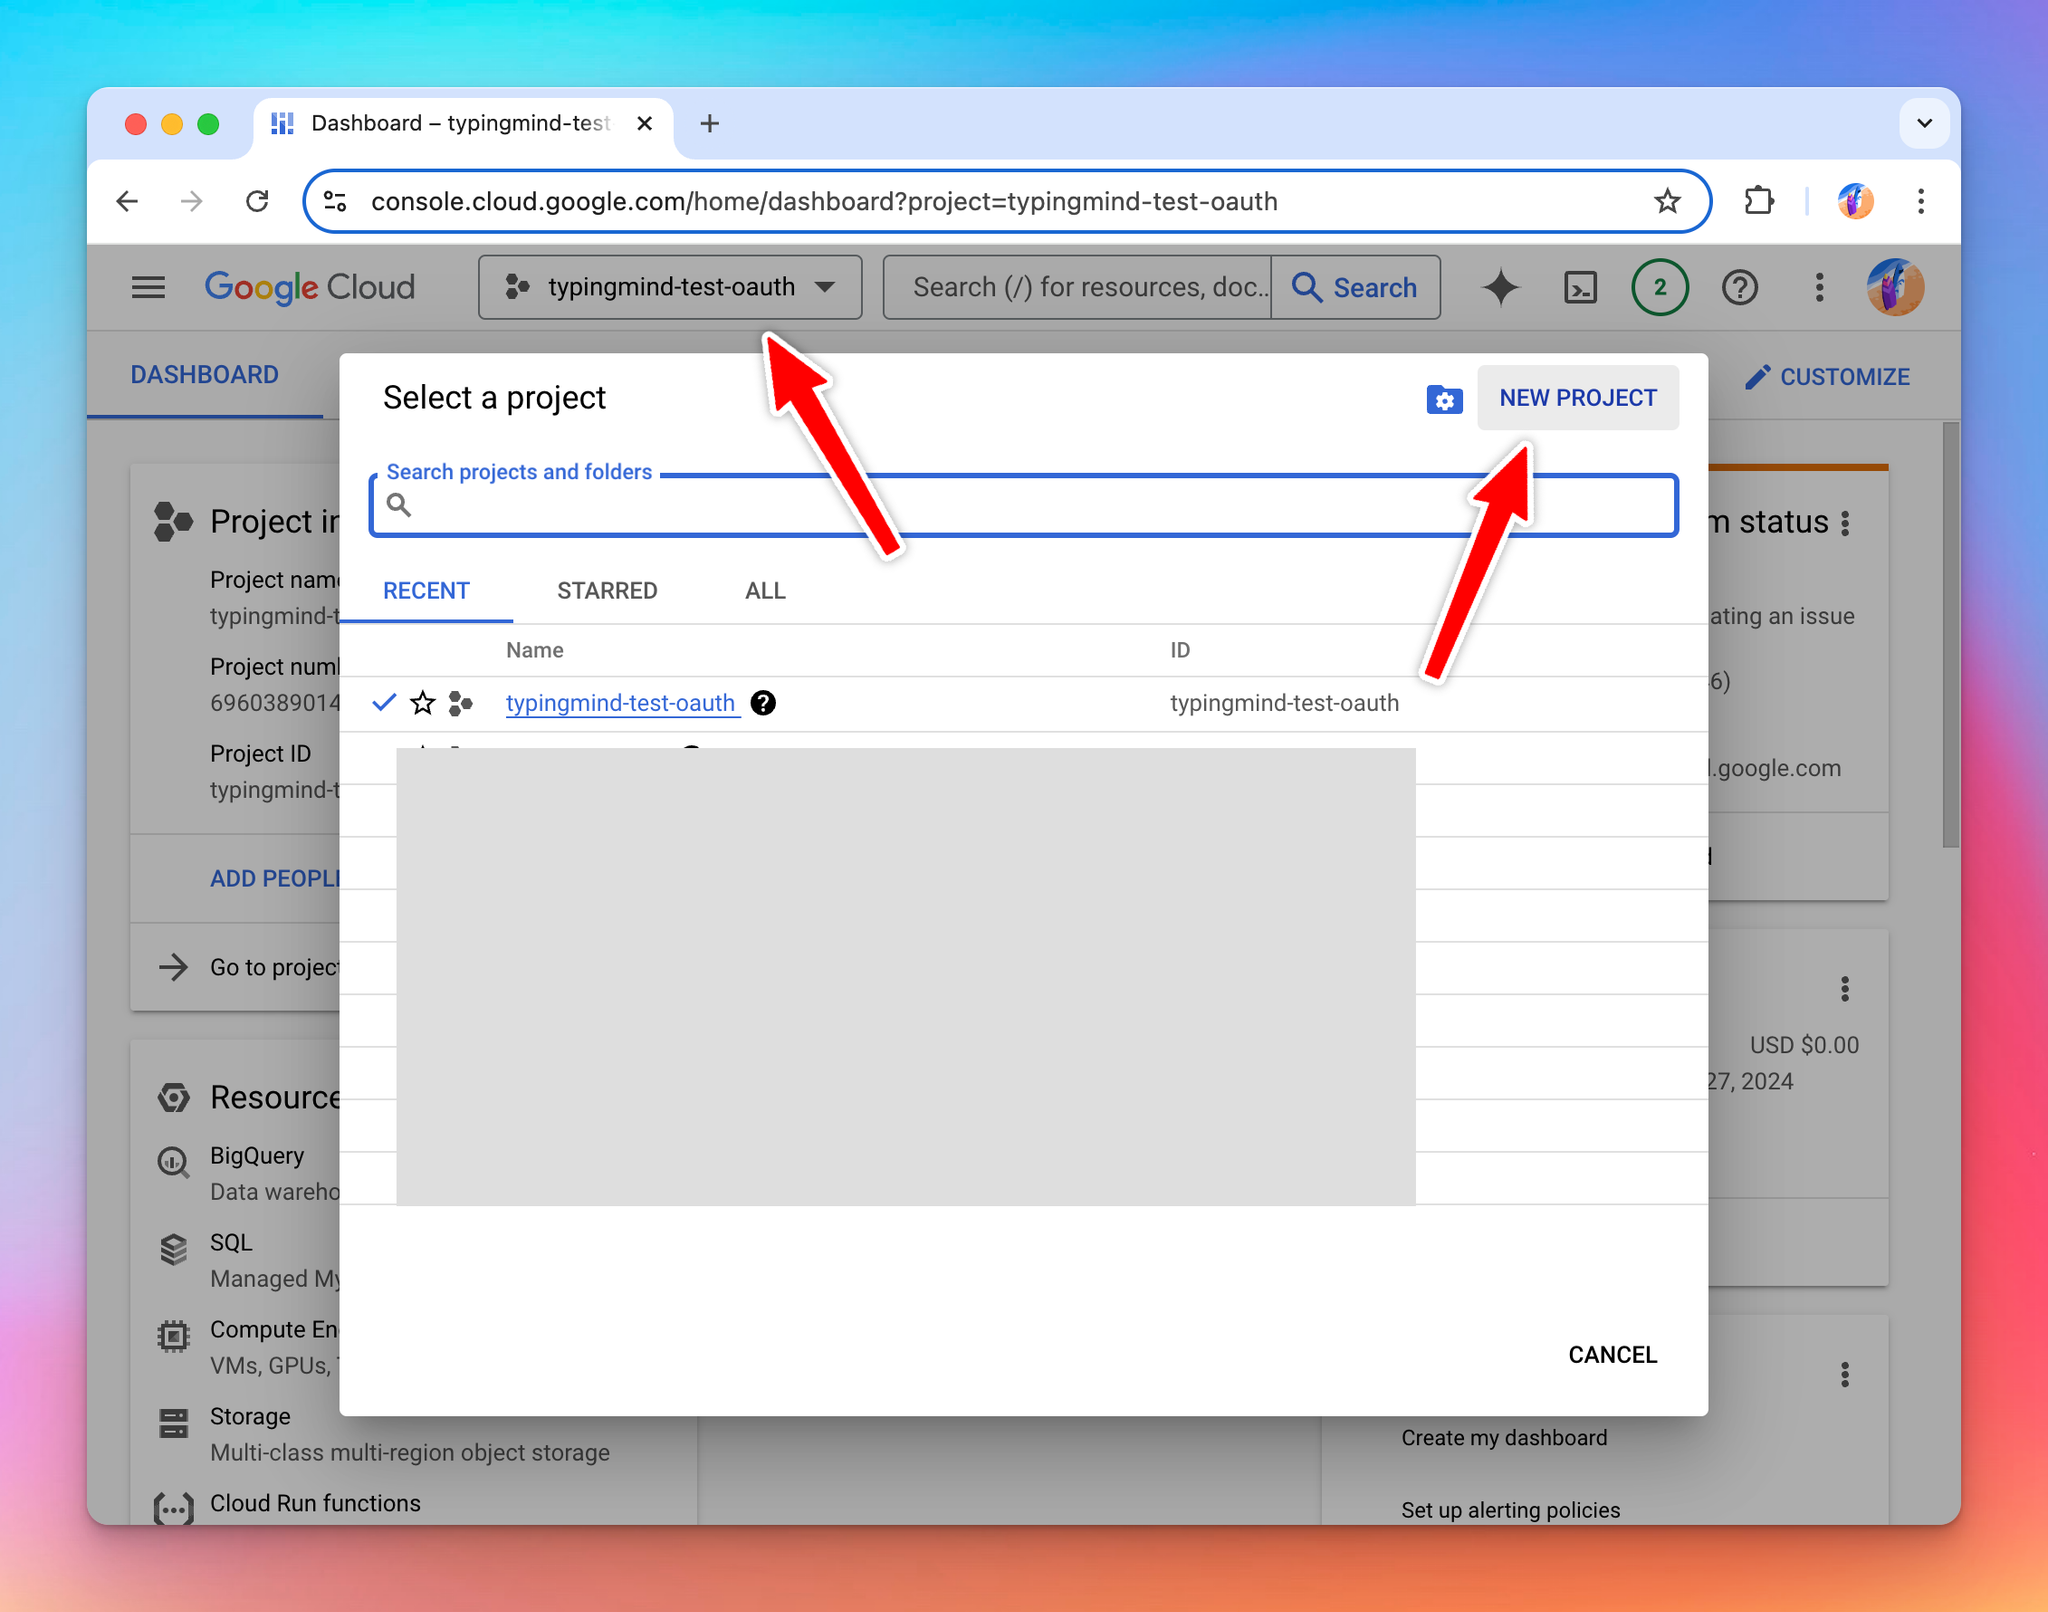Click the Google Cloud logo
This screenshot has width=2048, height=1612.
(310, 288)
